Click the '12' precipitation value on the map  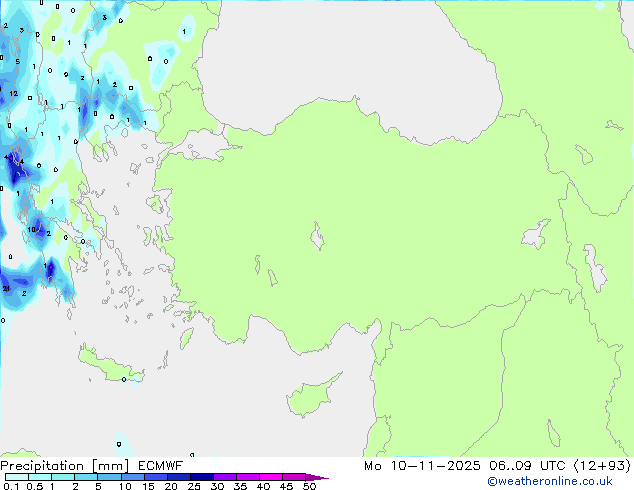point(13,94)
